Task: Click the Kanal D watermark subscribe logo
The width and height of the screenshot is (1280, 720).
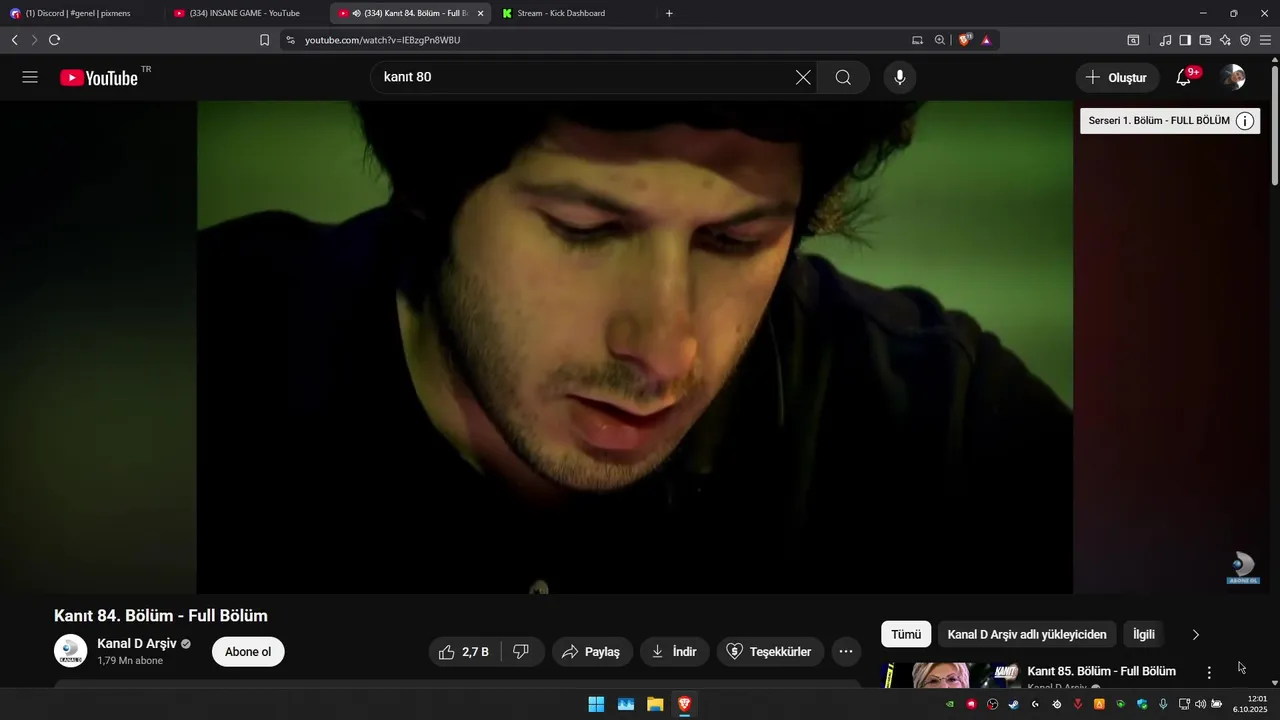Action: coord(1243,567)
